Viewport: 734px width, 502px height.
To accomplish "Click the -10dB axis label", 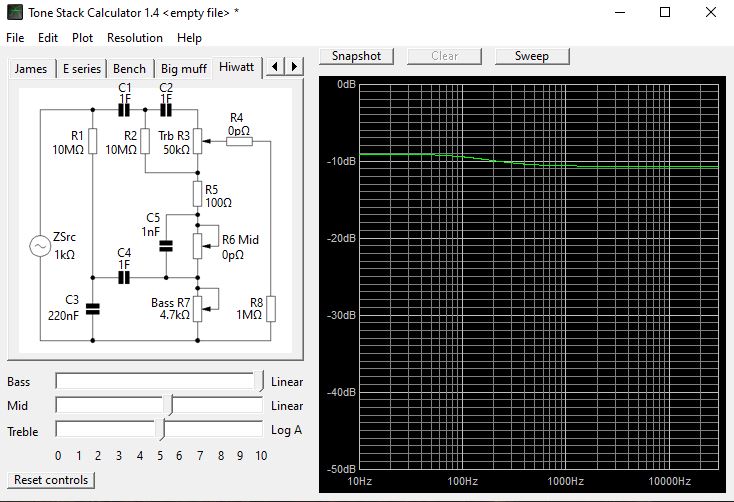I will (x=341, y=161).
